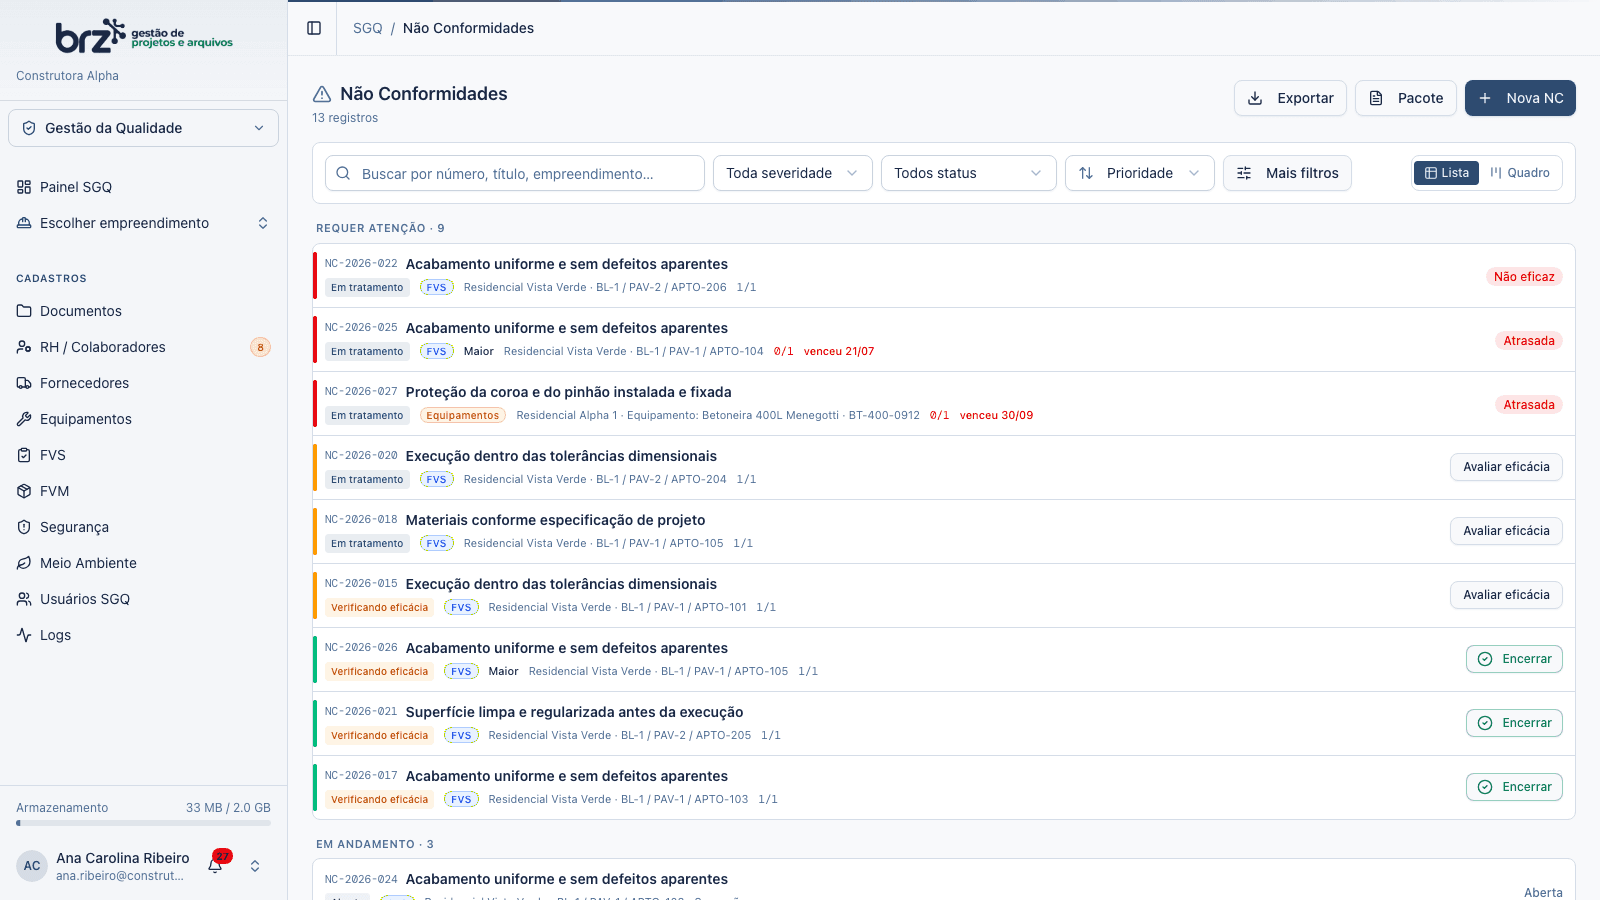Open NC-2026-022 Acabamento uniforme row
The height and width of the screenshot is (900, 1600).
(x=944, y=276)
